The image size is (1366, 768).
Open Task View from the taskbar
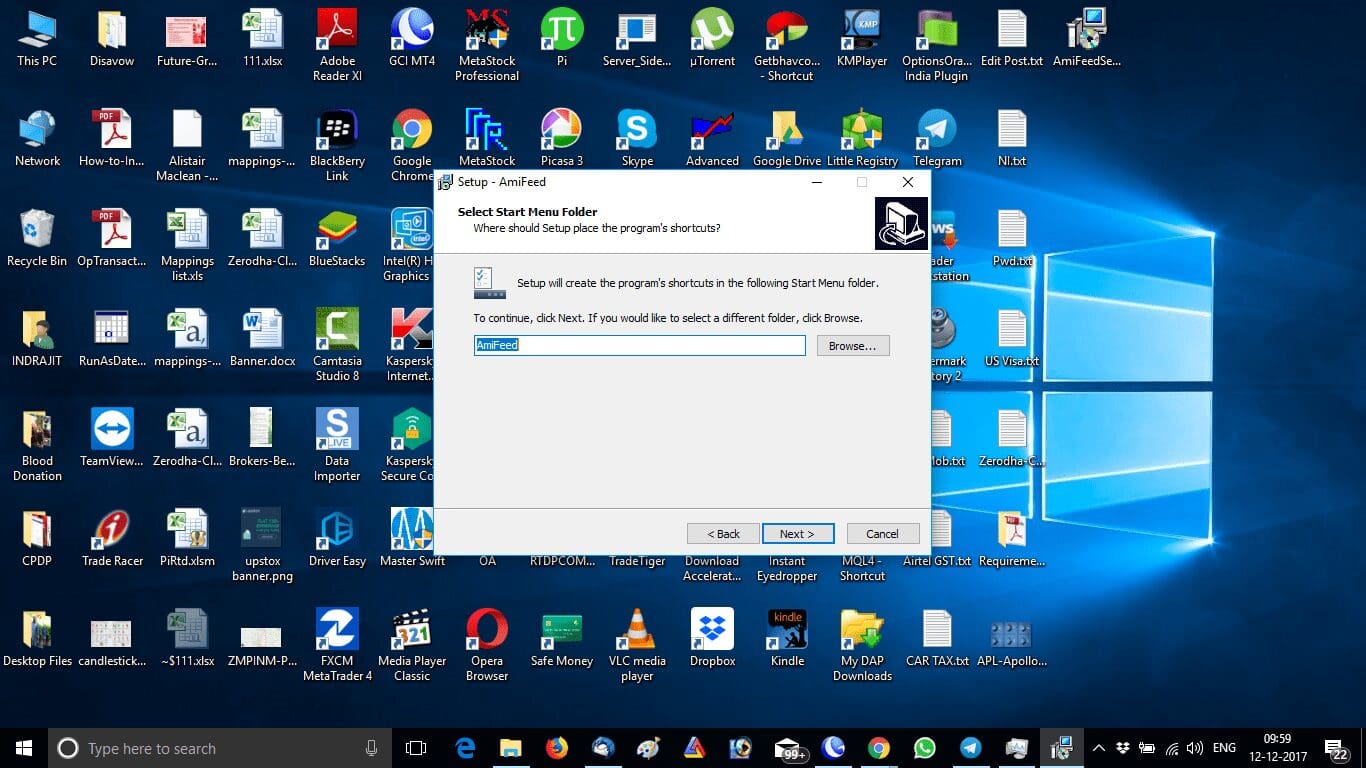pos(416,748)
